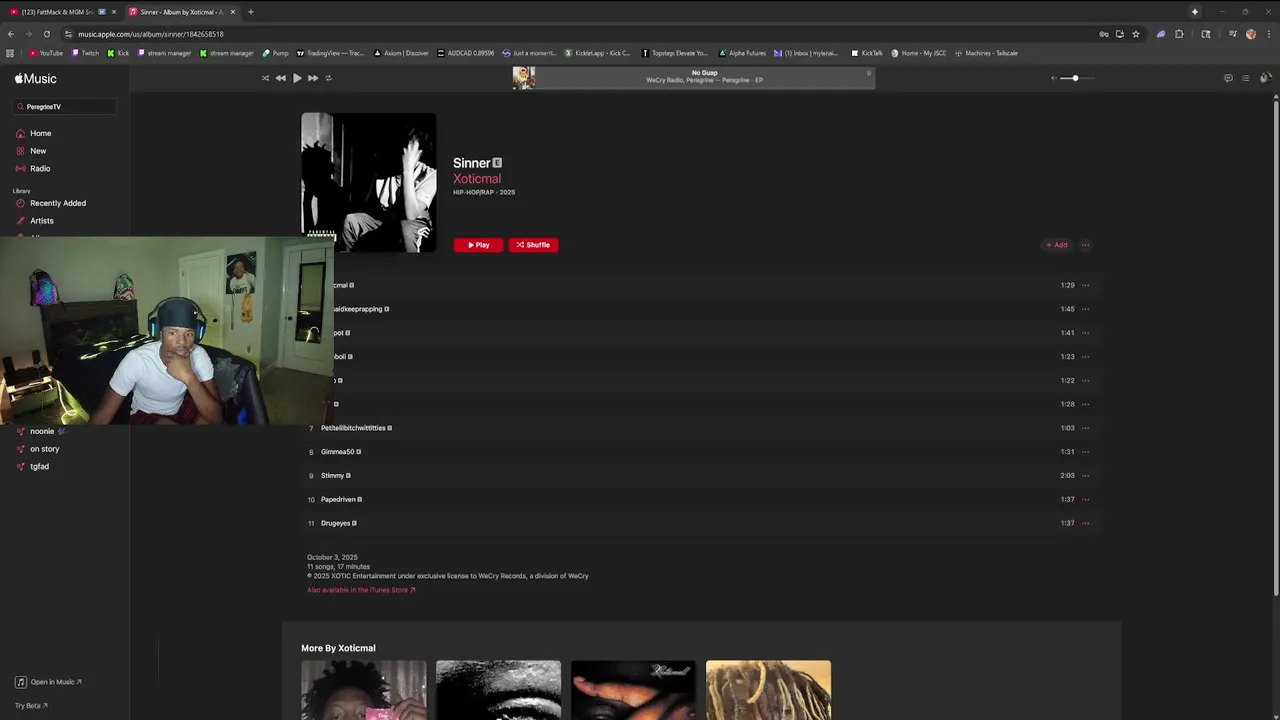Open Artists library section
This screenshot has height=720, width=1280.
pyautogui.click(x=42, y=220)
